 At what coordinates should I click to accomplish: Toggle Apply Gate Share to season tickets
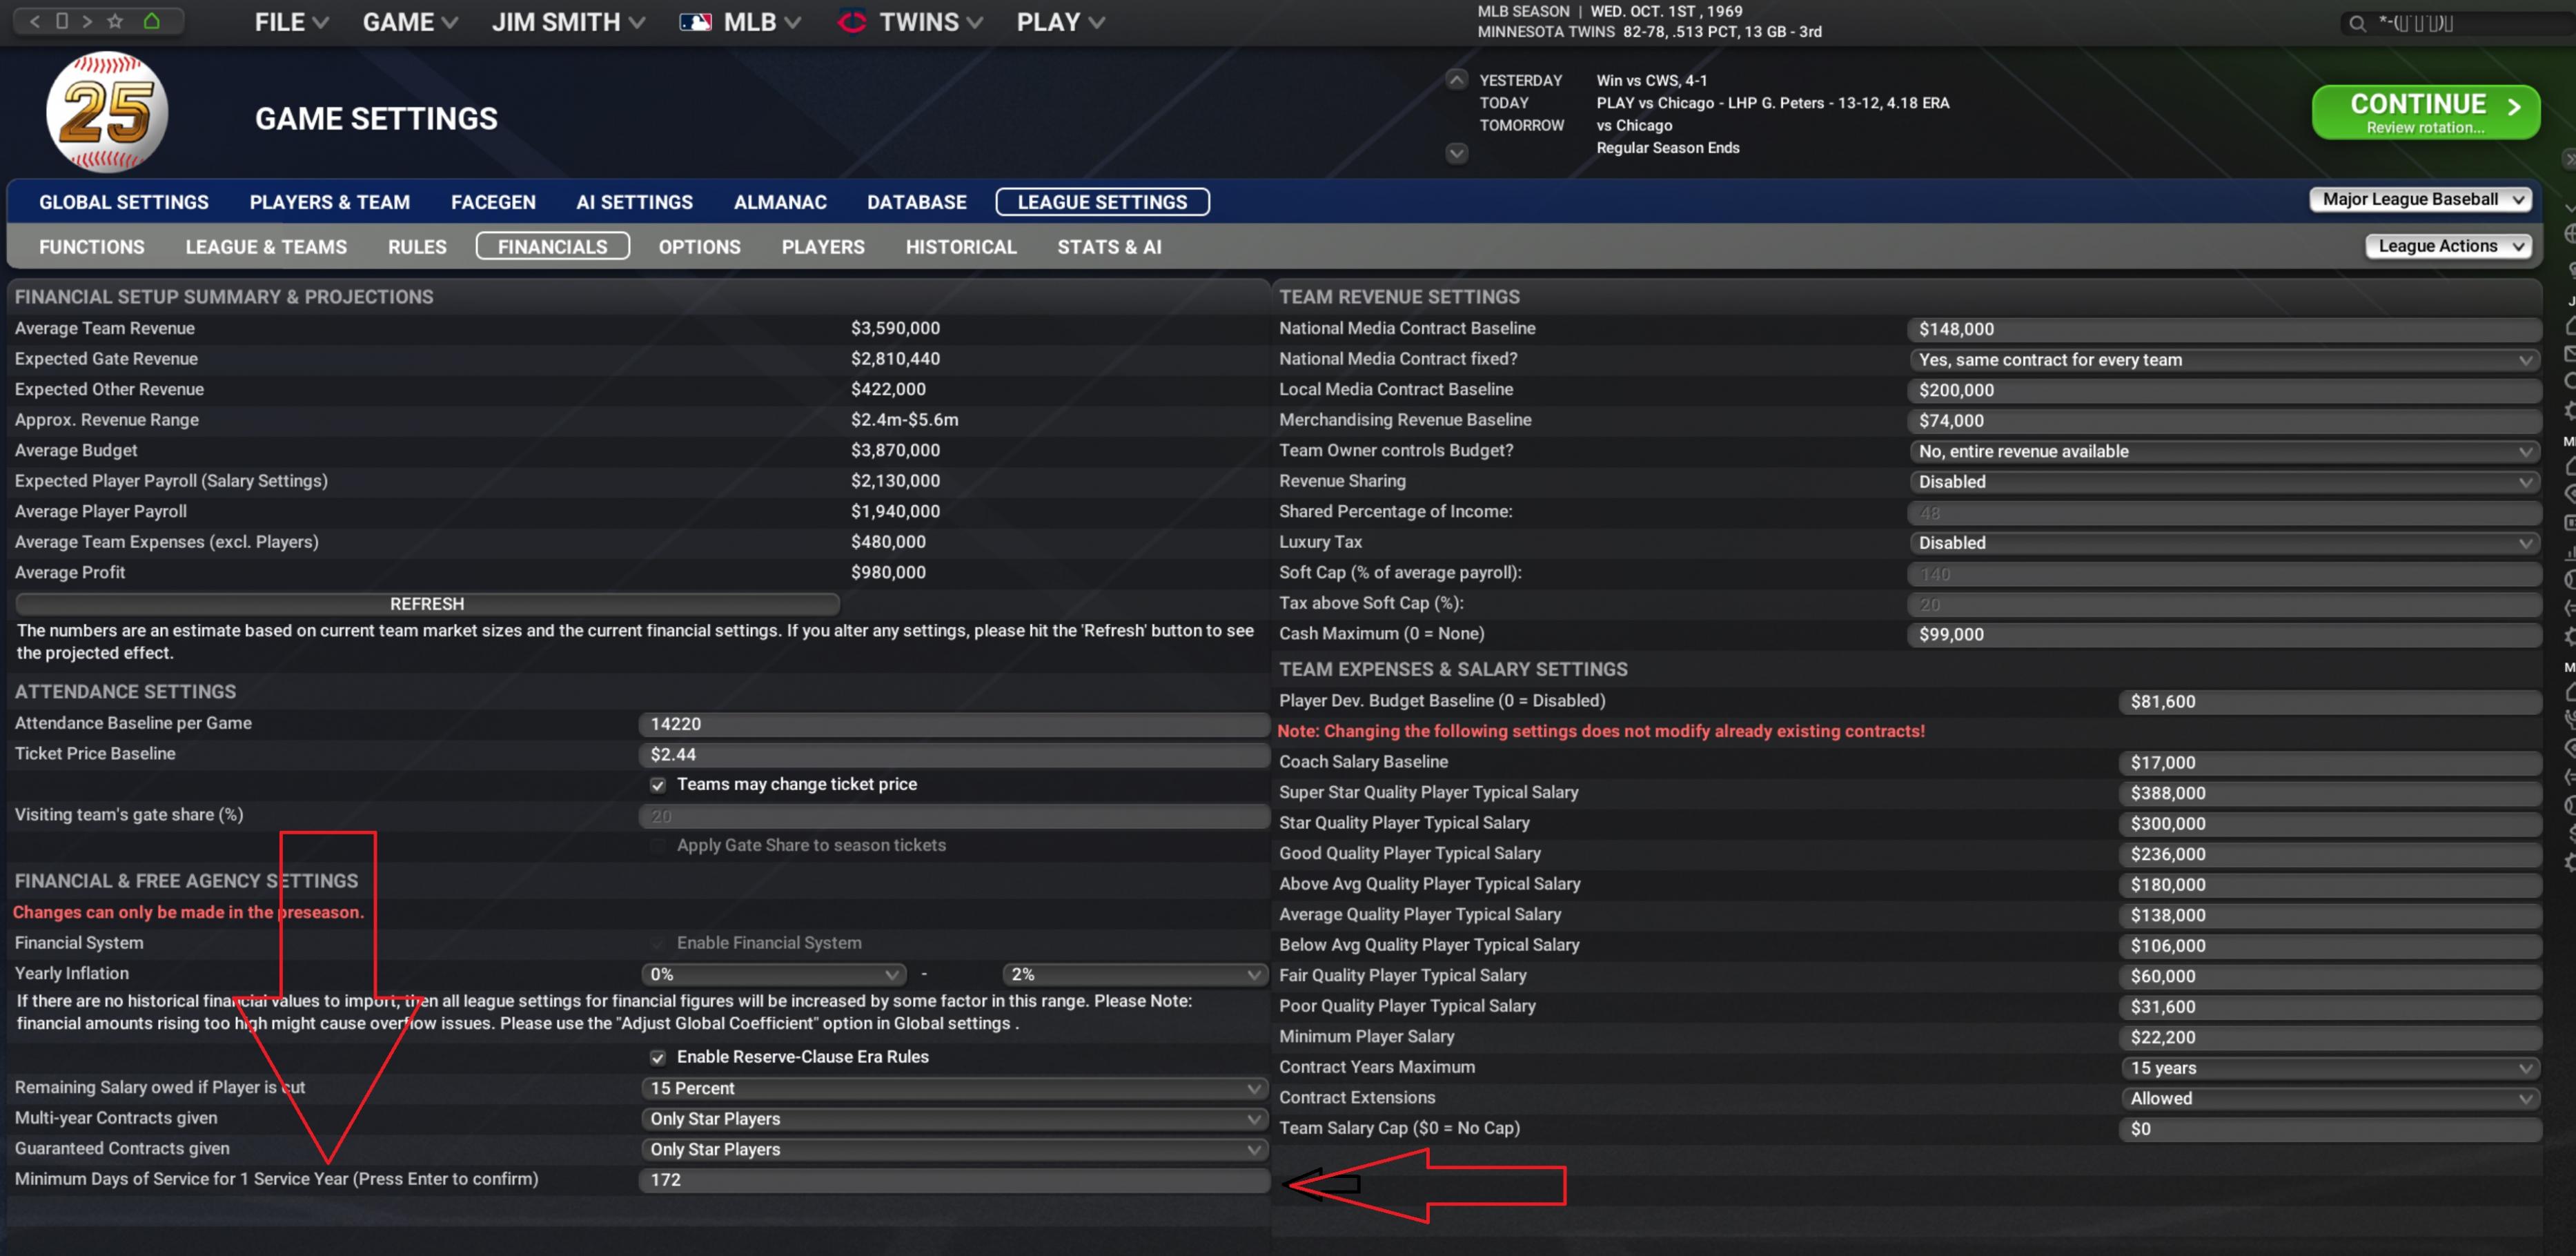(657, 846)
